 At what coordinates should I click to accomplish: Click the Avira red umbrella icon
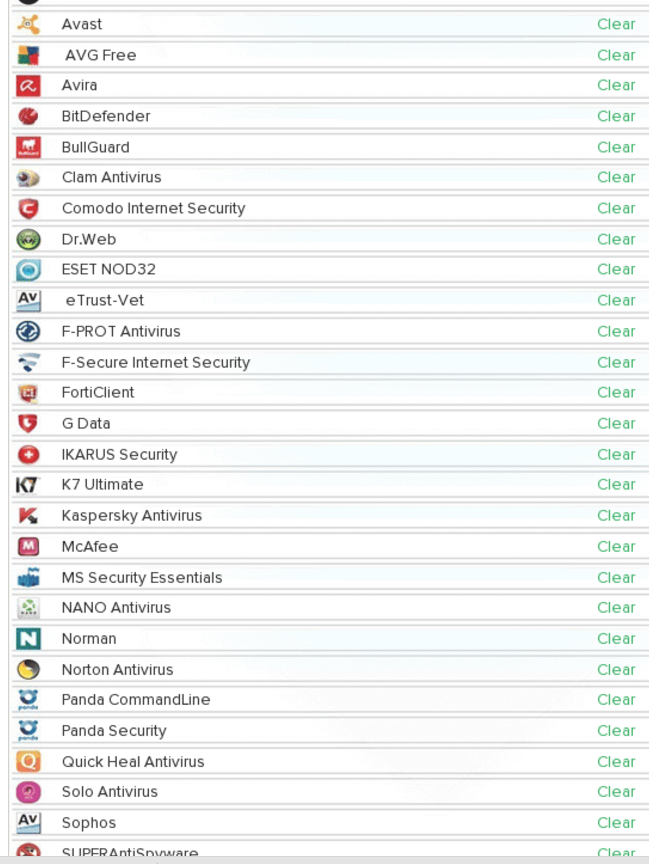28,85
